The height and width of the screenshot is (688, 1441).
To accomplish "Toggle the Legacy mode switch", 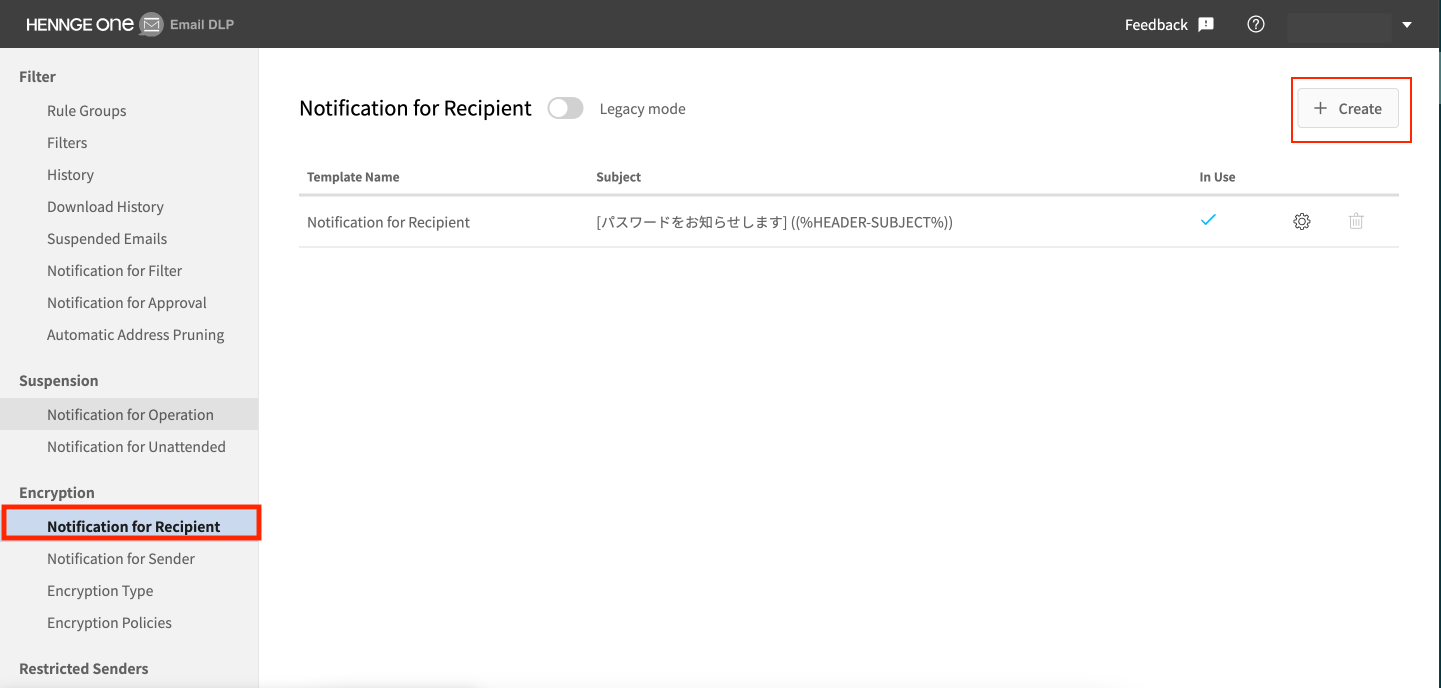I will point(566,108).
